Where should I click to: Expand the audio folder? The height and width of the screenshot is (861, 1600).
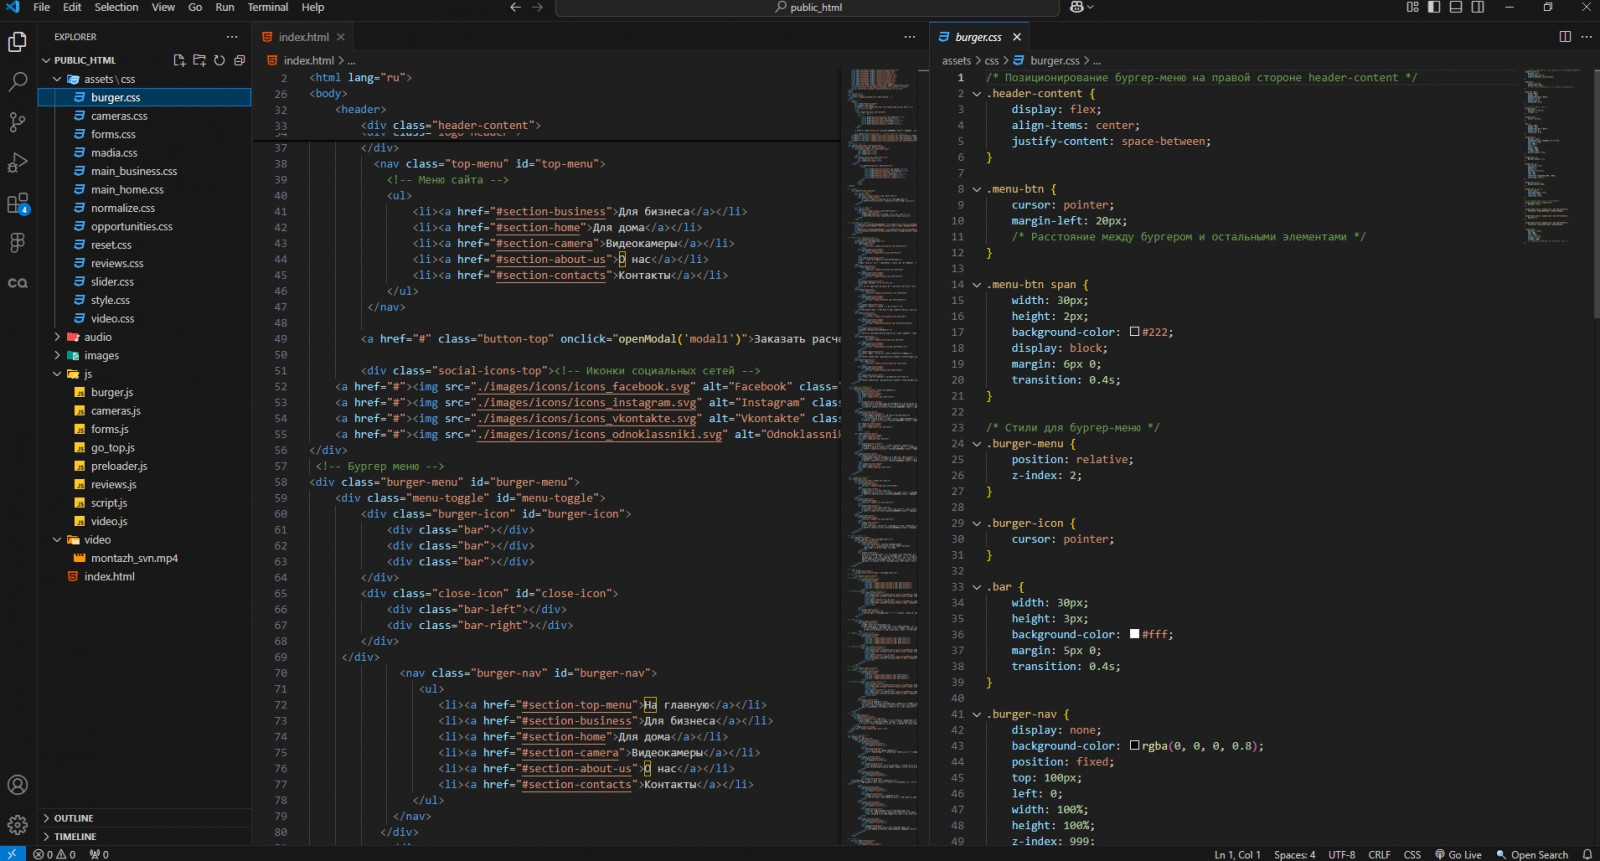click(x=97, y=337)
